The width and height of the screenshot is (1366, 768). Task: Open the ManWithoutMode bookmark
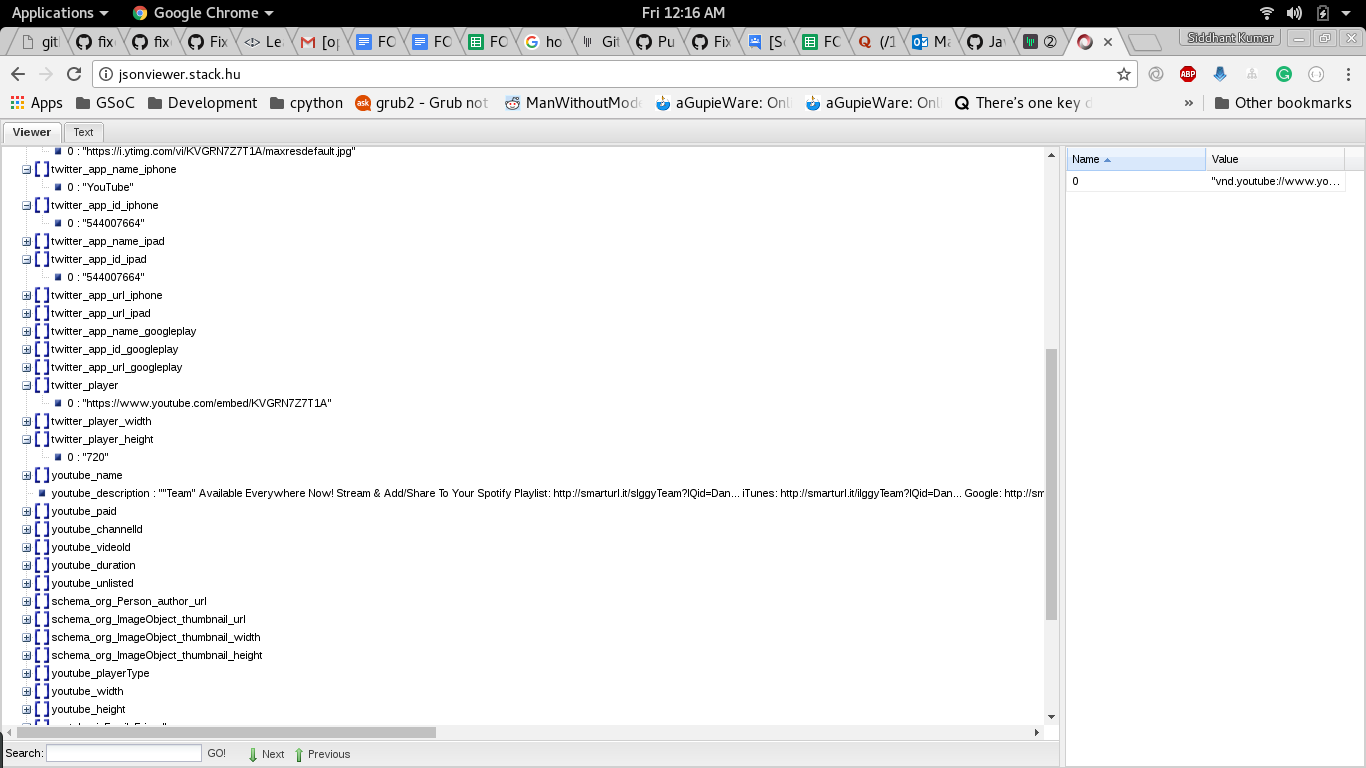coord(572,103)
